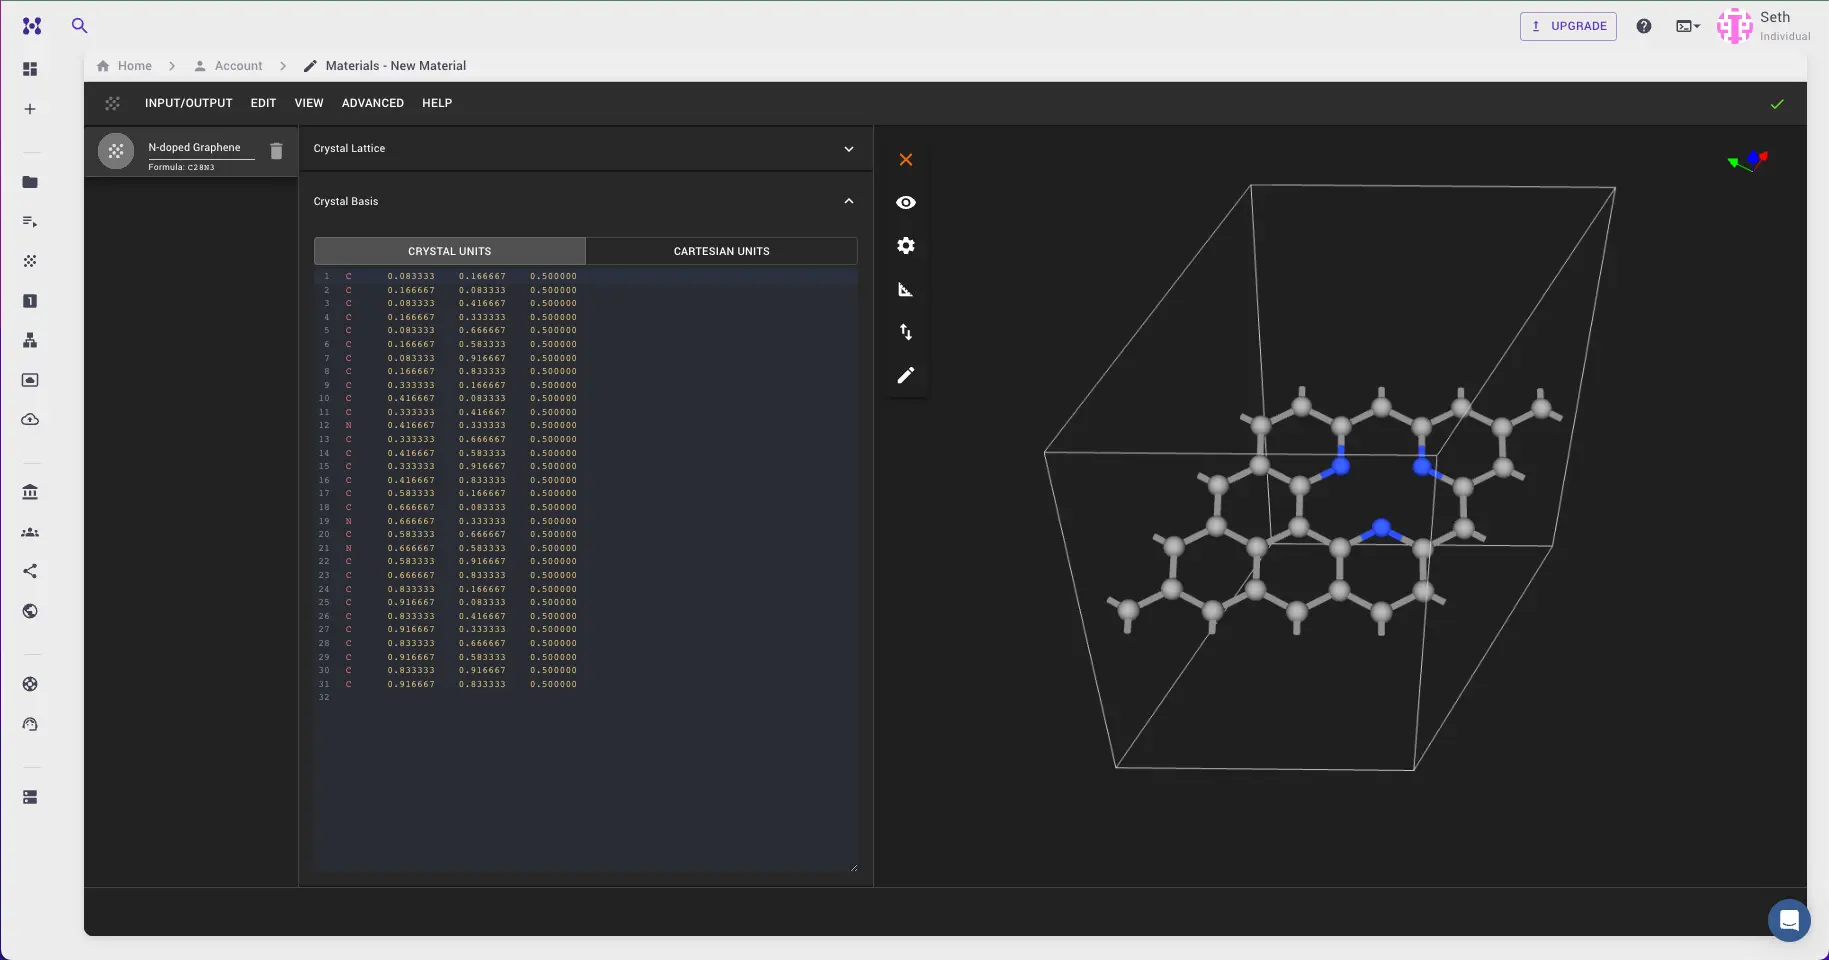Open the ADVANCED menu

click(372, 103)
